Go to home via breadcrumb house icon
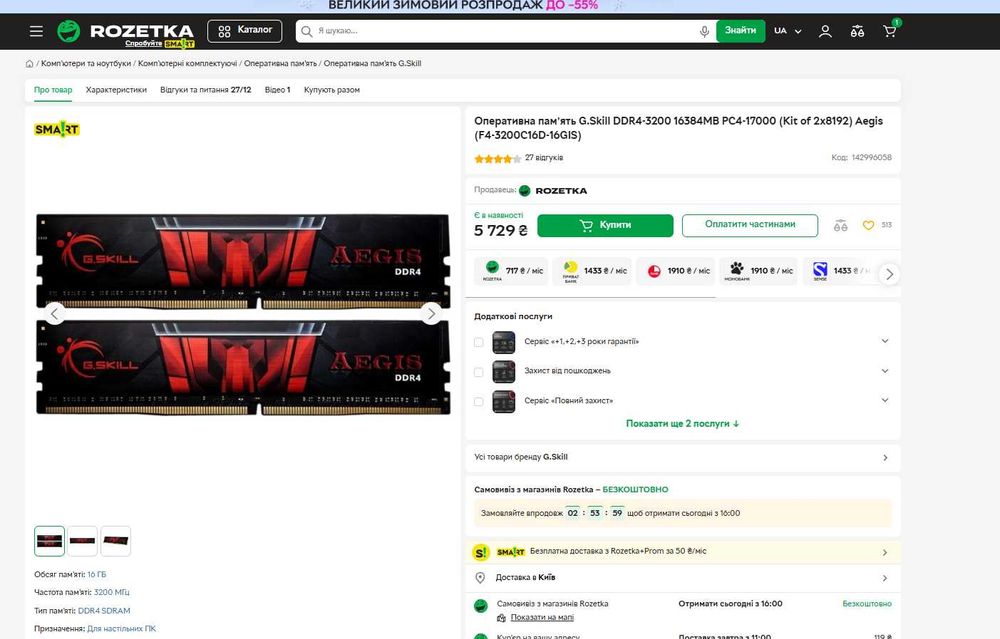This screenshot has width=1000, height=639. point(29,63)
